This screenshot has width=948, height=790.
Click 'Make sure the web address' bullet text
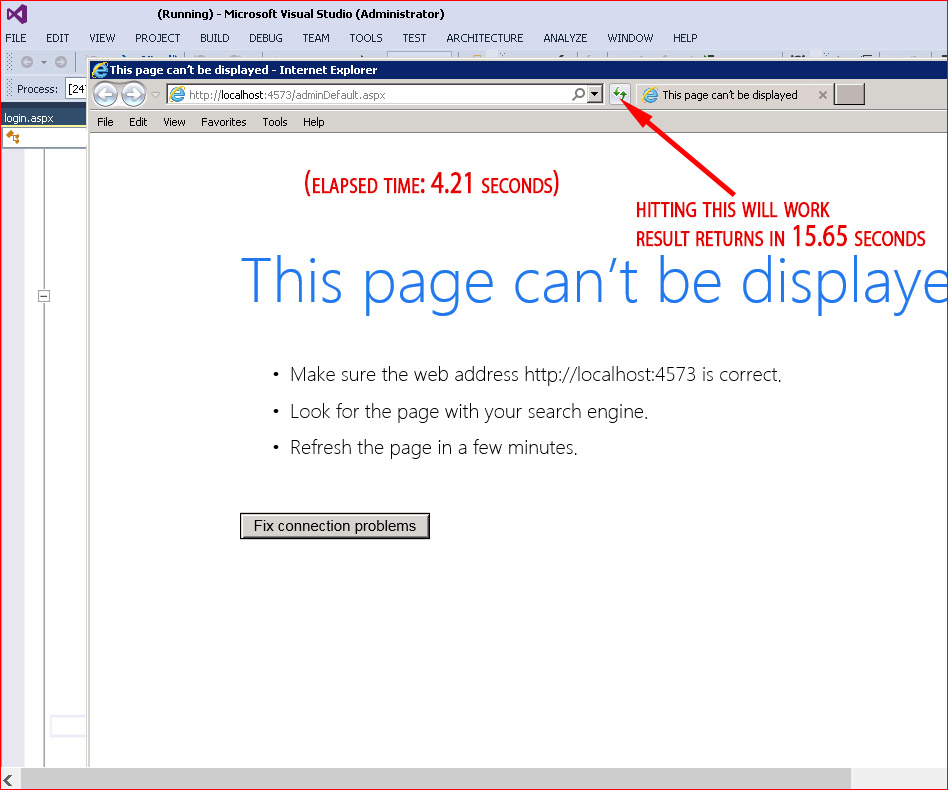click(536, 375)
